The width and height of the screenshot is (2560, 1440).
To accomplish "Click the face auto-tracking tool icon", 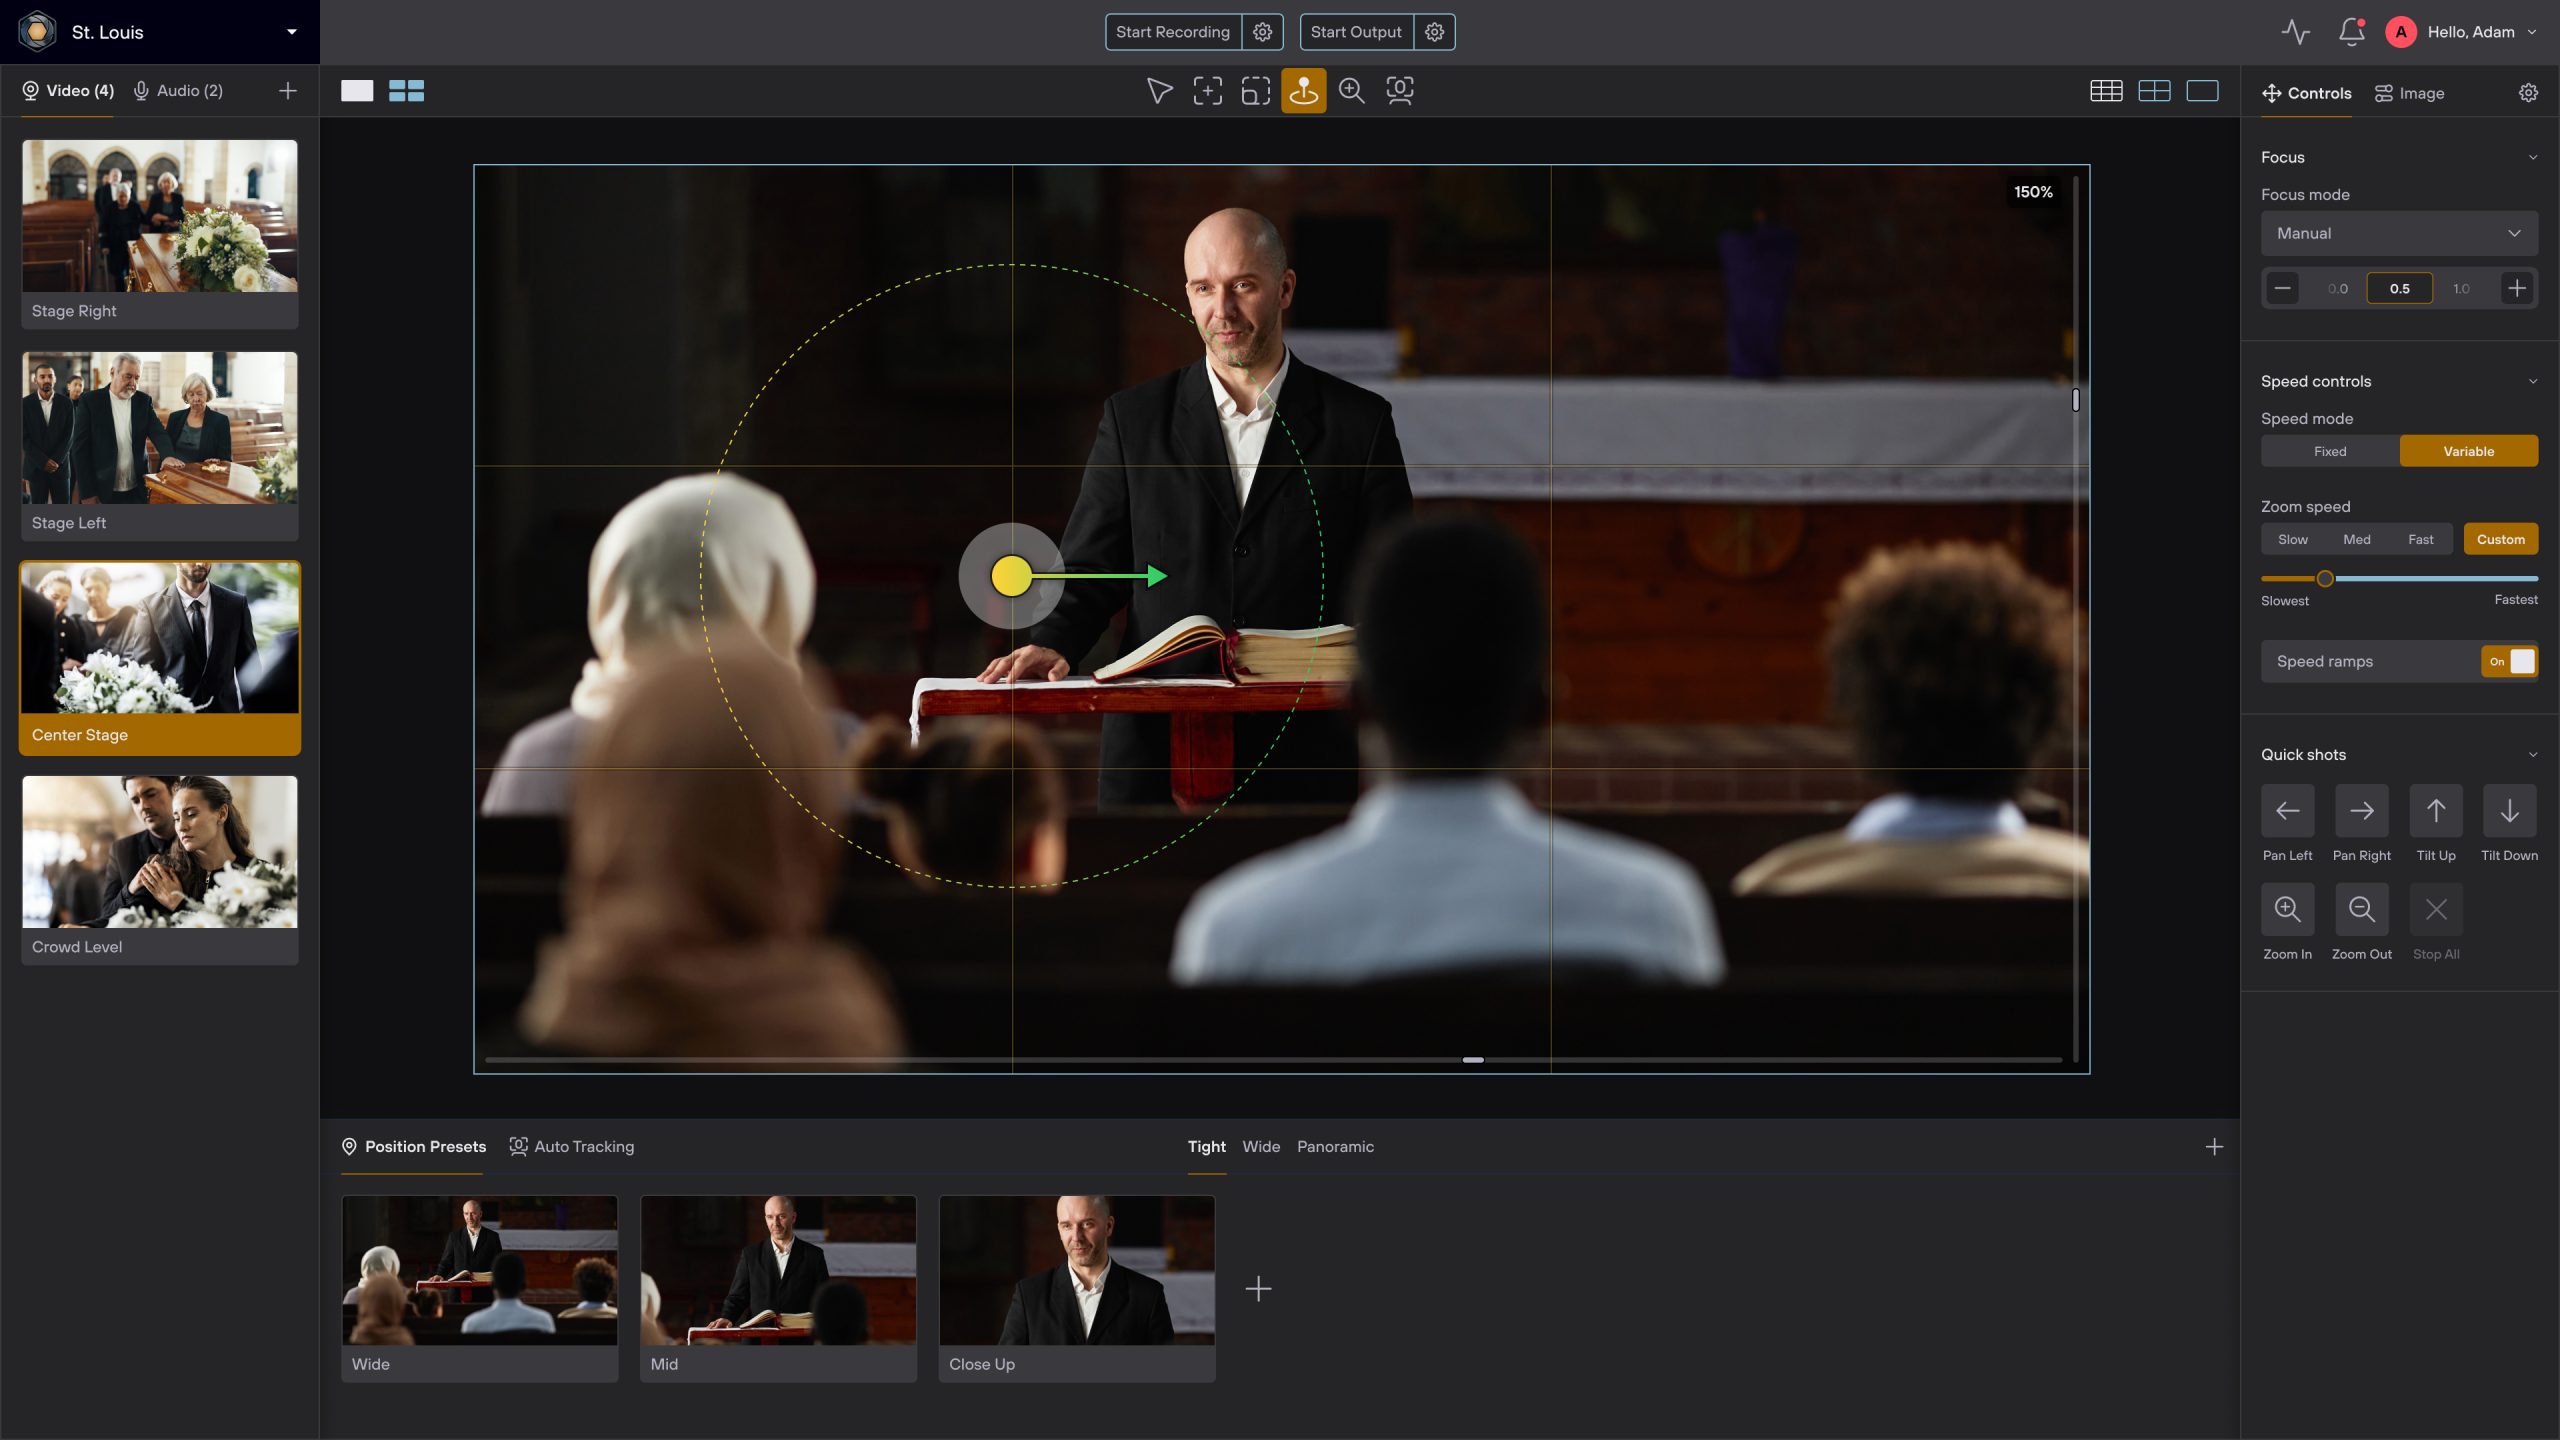I will click(x=1399, y=91).
